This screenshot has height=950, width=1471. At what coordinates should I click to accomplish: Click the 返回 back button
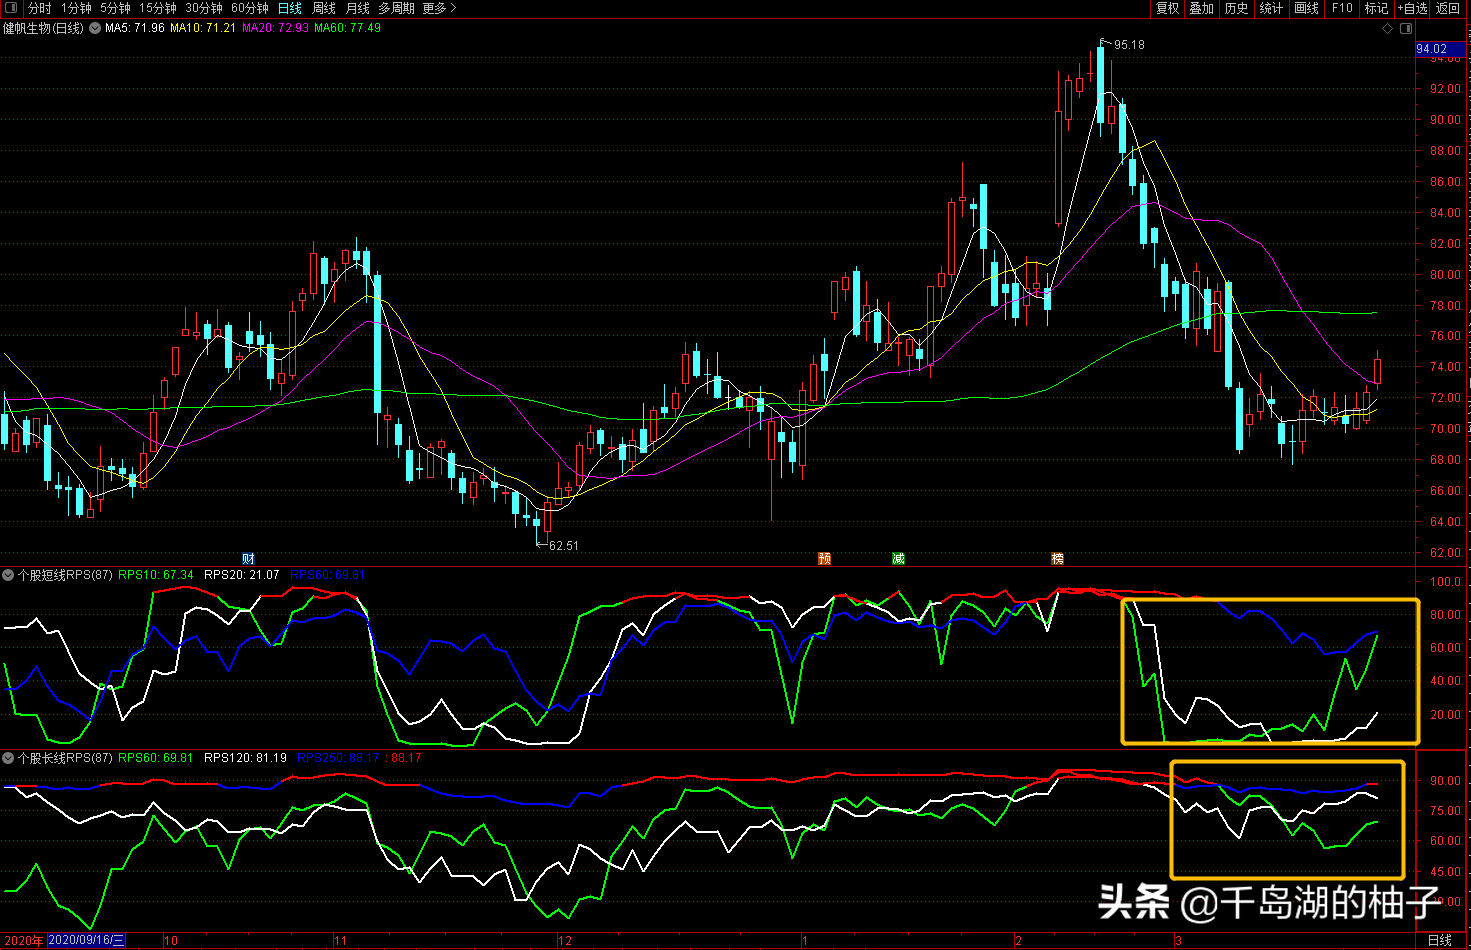pos(1448,8)
